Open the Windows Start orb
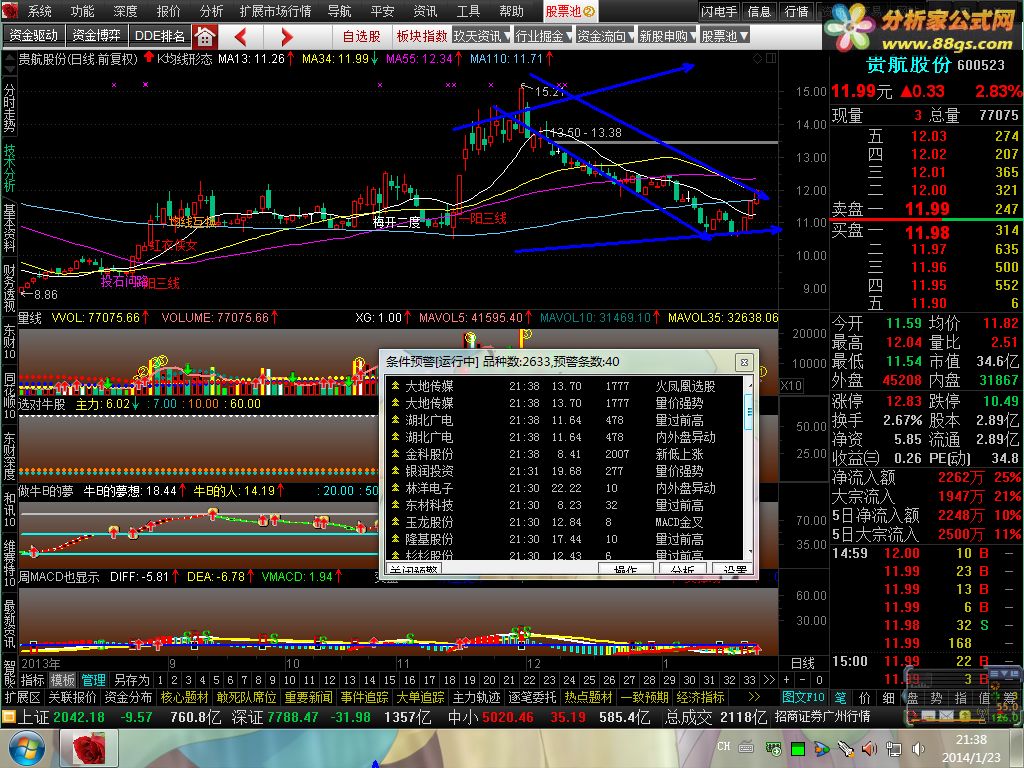The height and width of the screenshot is (768, 1024). [x=25, y=748]
